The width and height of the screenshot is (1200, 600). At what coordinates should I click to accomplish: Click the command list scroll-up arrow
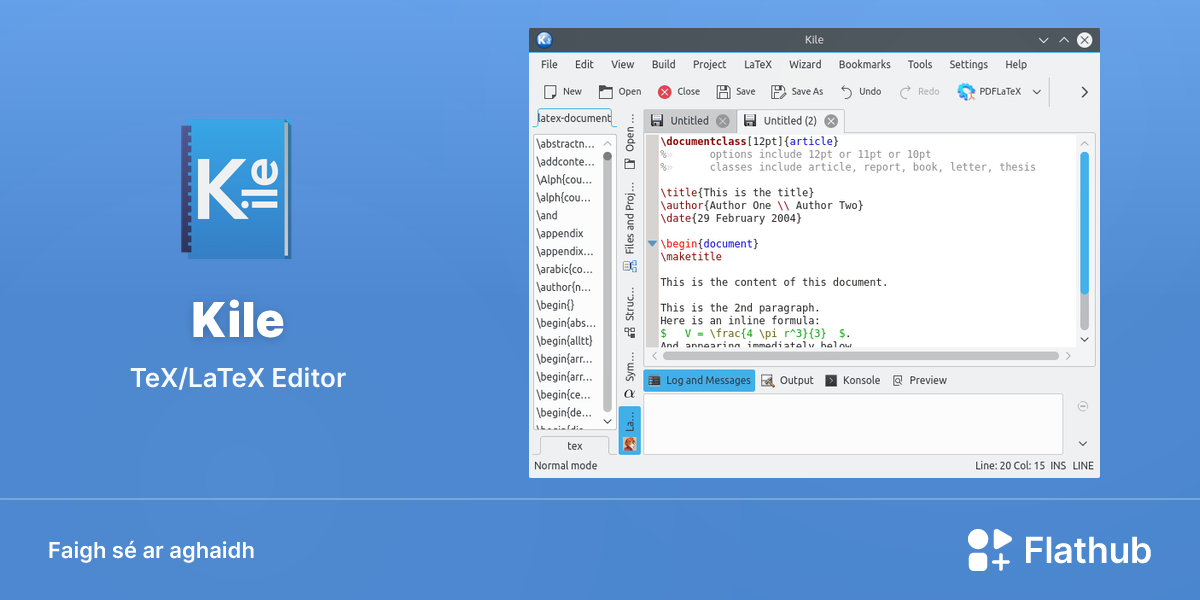(x=607, y=143)
